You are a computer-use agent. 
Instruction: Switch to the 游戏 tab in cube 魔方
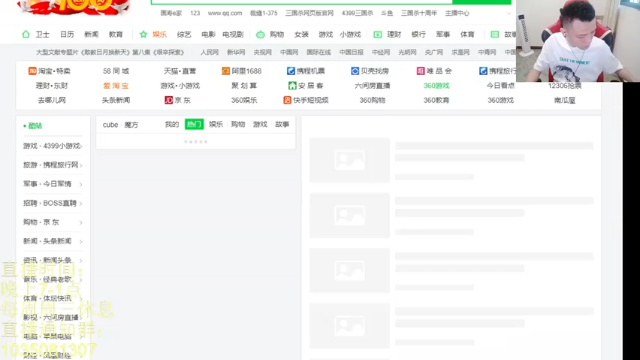(260, 124)
